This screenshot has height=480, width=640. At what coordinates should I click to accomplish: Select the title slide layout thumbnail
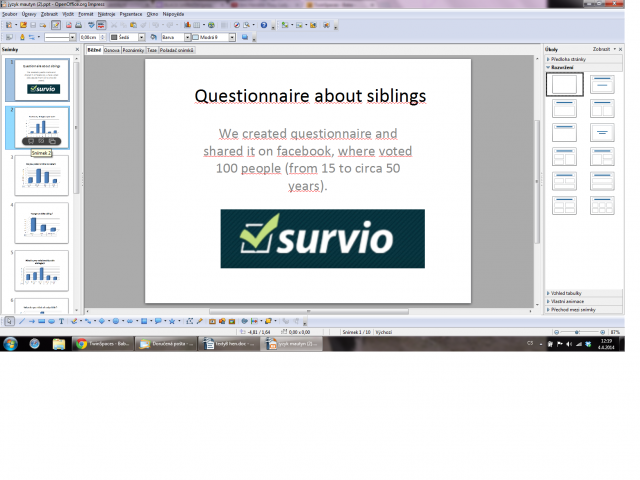click(x=602, y=84)
